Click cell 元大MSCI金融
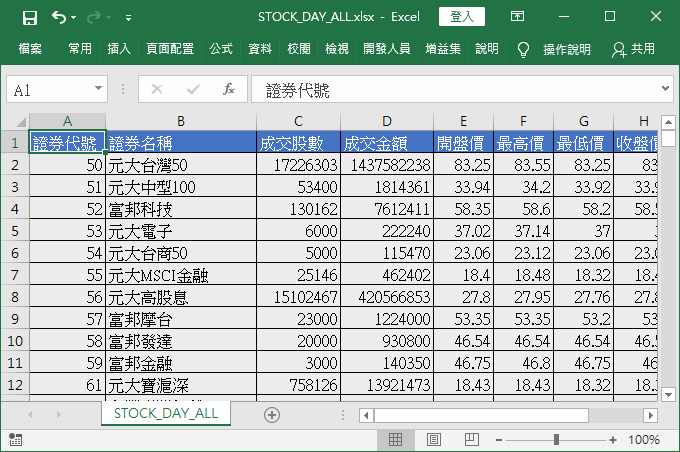 coord(181,275)
